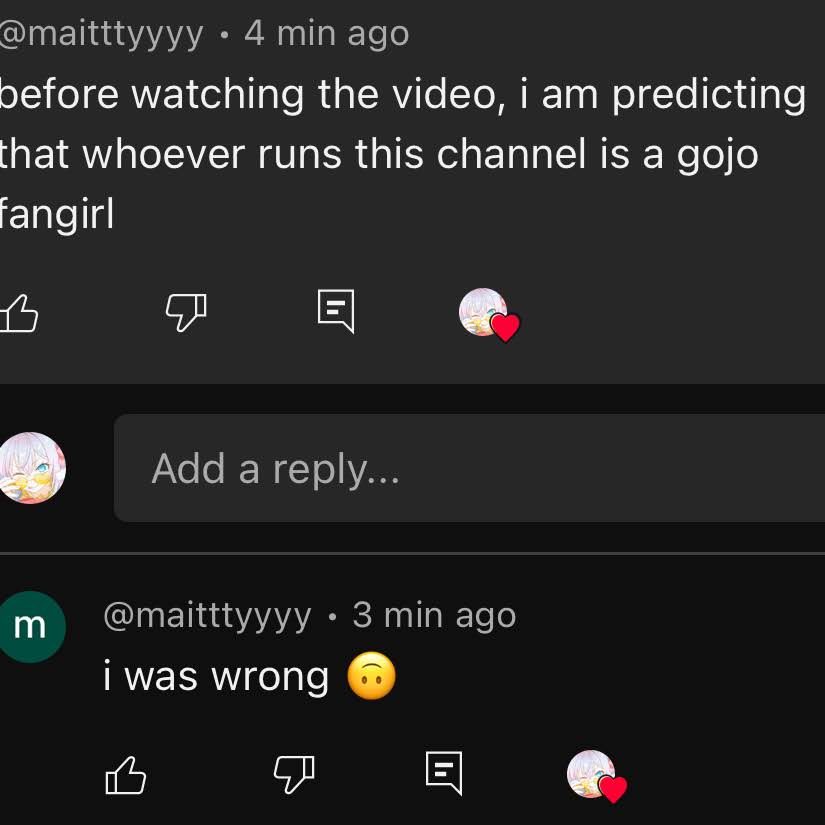Dislike the gojo fangirl prediction comment
825x825 pixels.
(186, 313)
